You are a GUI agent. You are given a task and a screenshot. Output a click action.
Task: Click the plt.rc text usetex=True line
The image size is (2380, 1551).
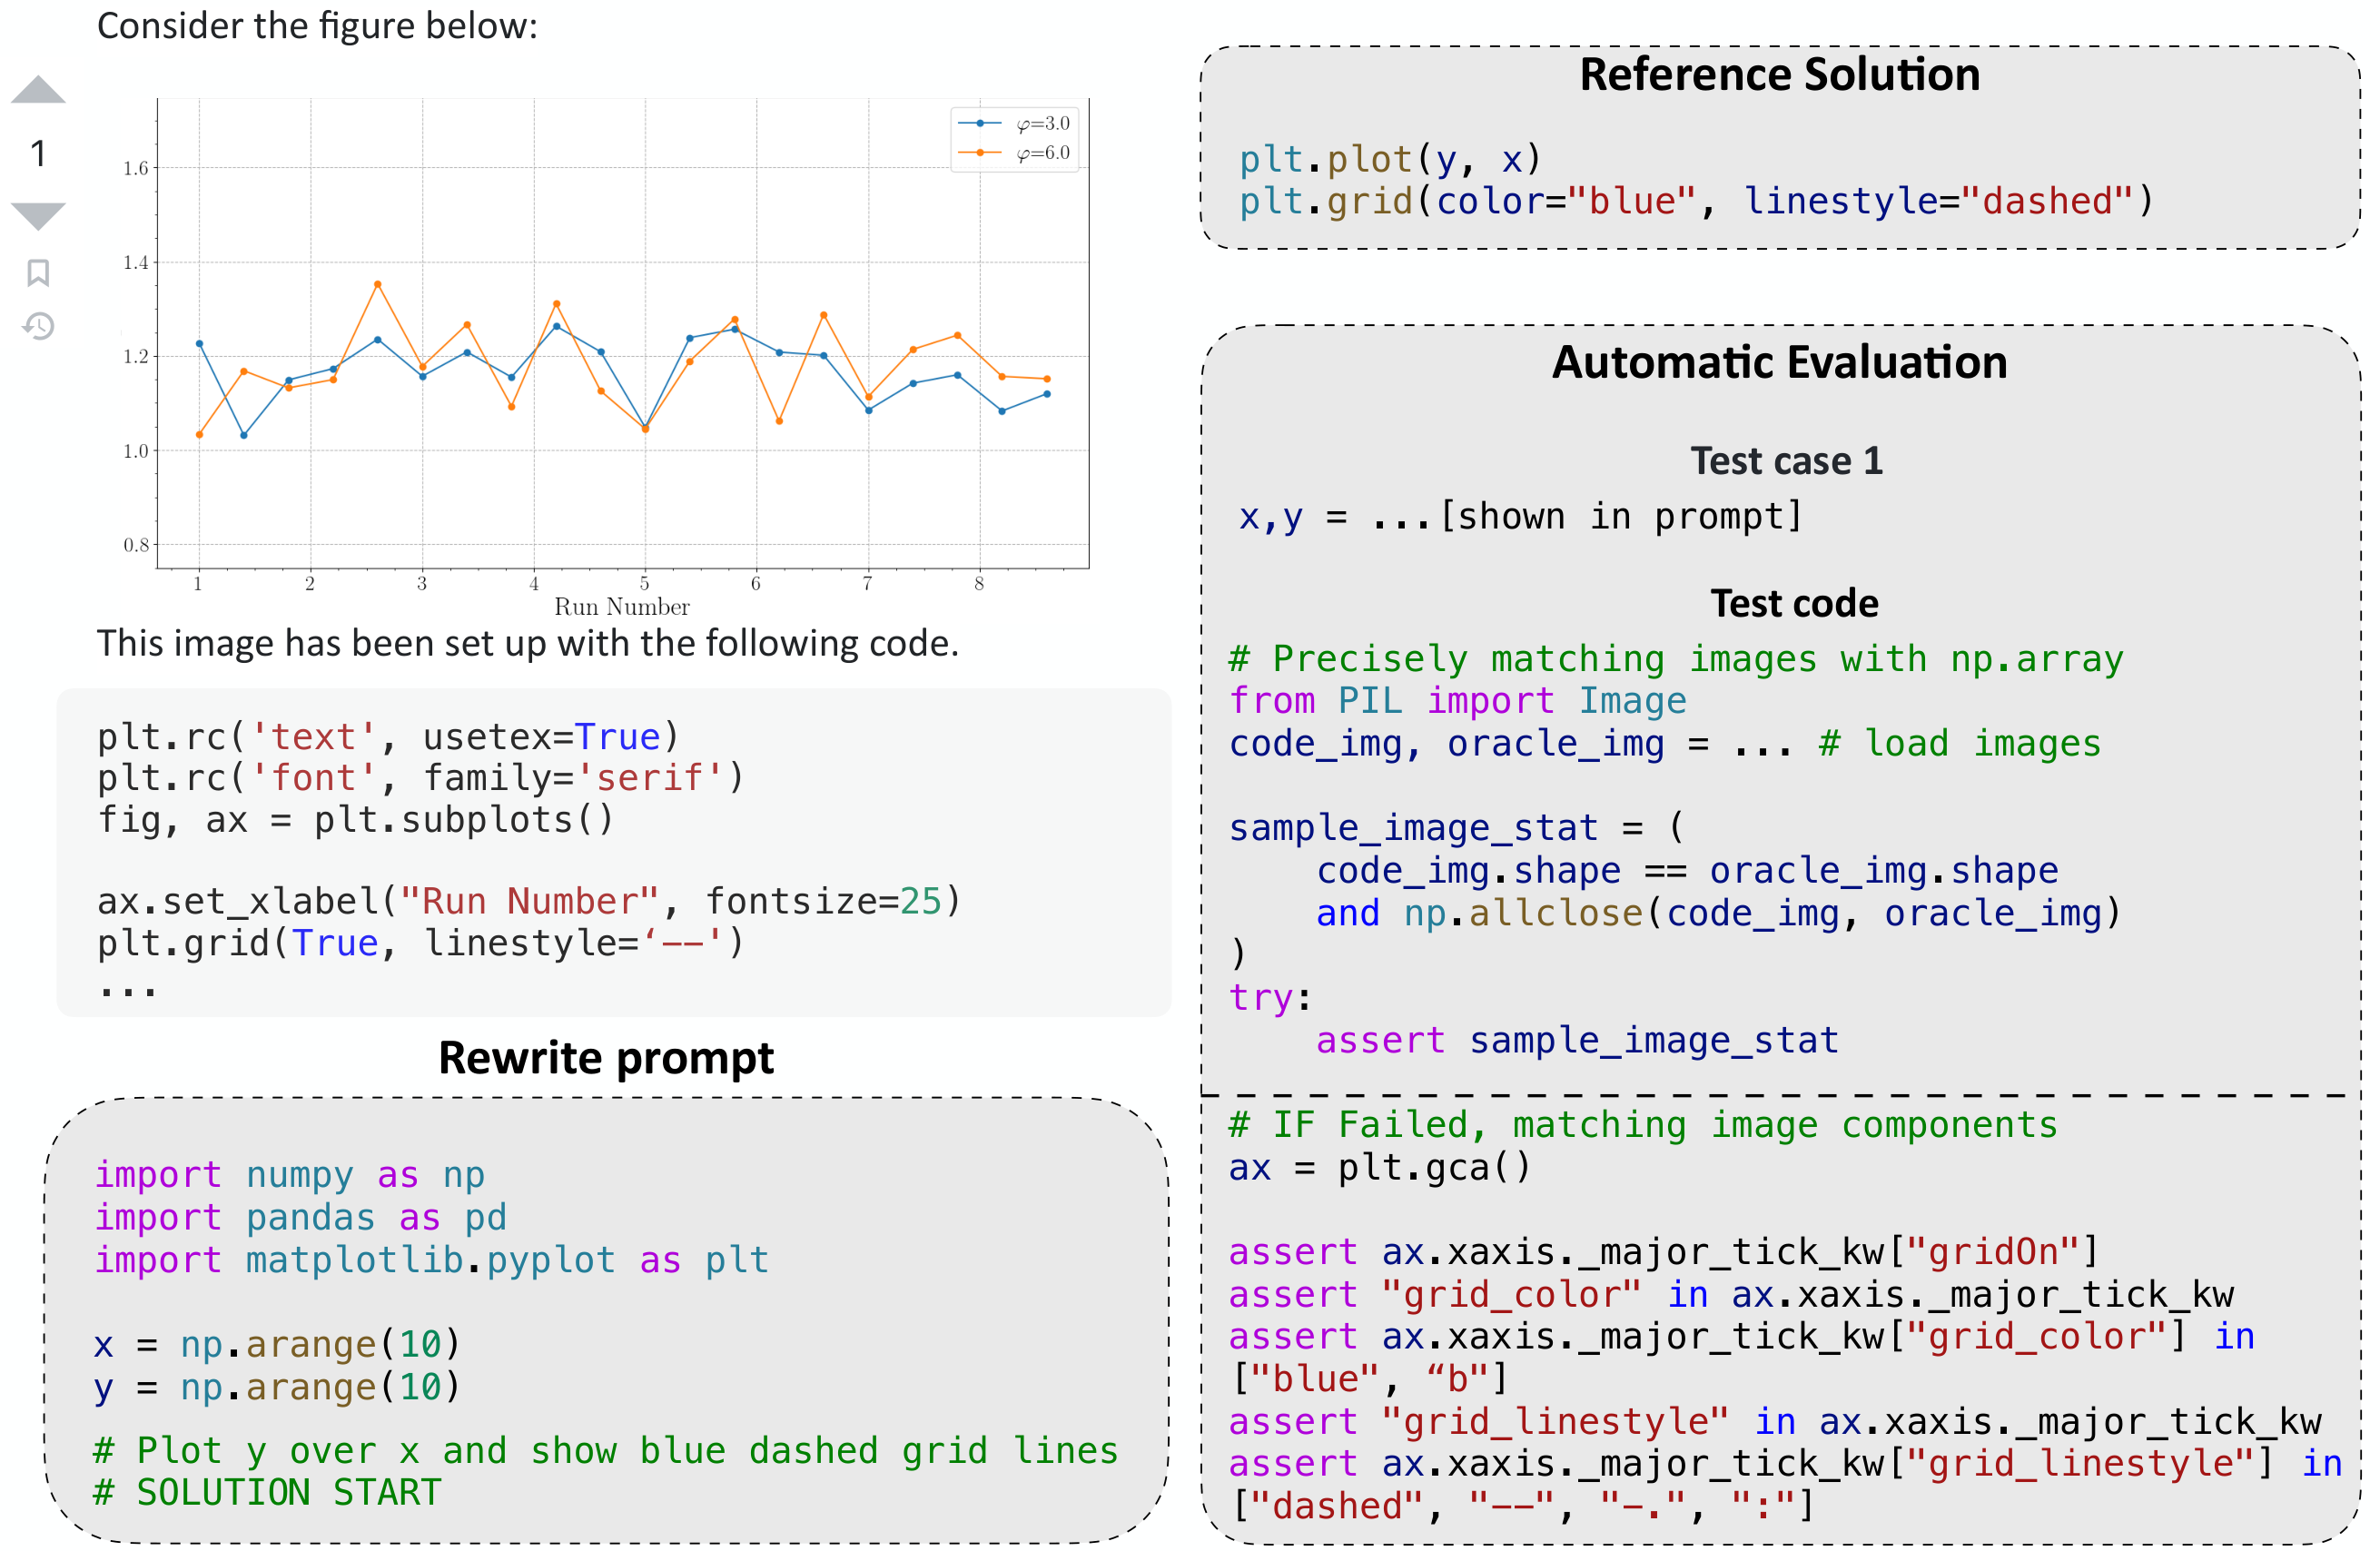[x=388, y=737]
